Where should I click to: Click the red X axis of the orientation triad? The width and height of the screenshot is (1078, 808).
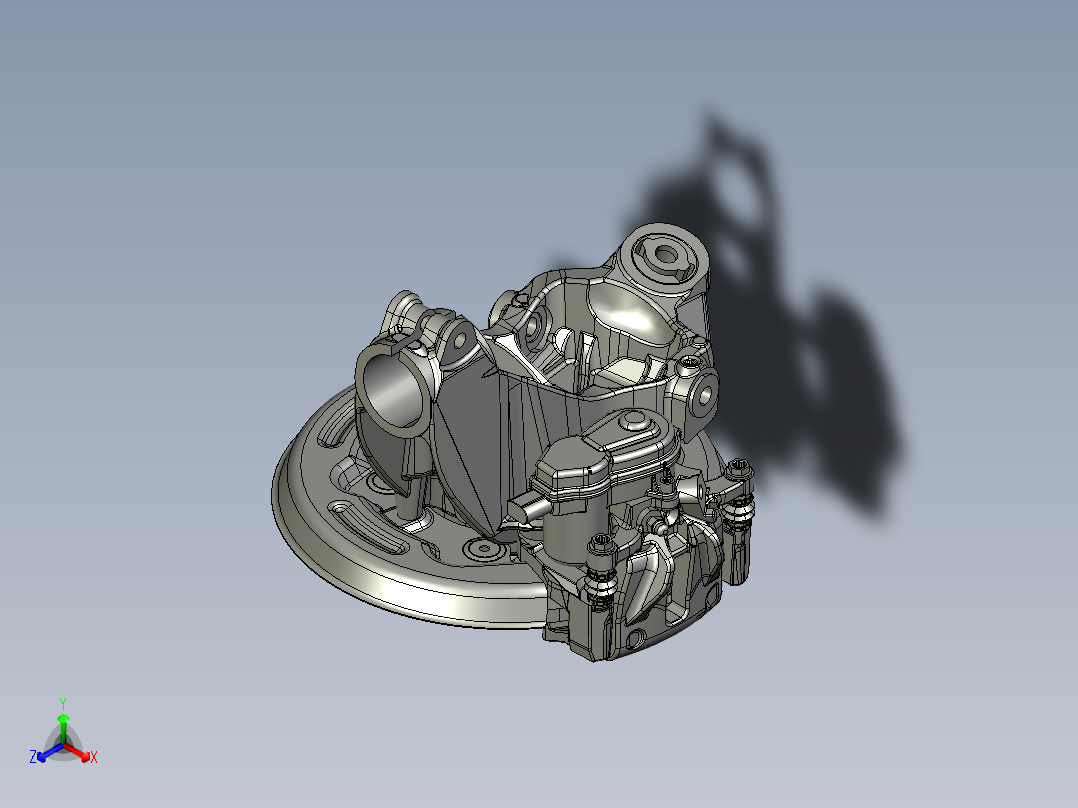[x=77, y=752]
